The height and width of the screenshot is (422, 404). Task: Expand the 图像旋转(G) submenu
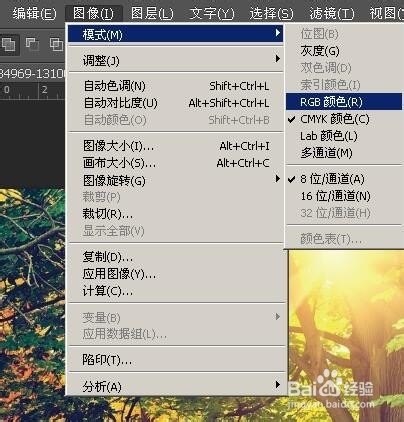pos(175,180)
